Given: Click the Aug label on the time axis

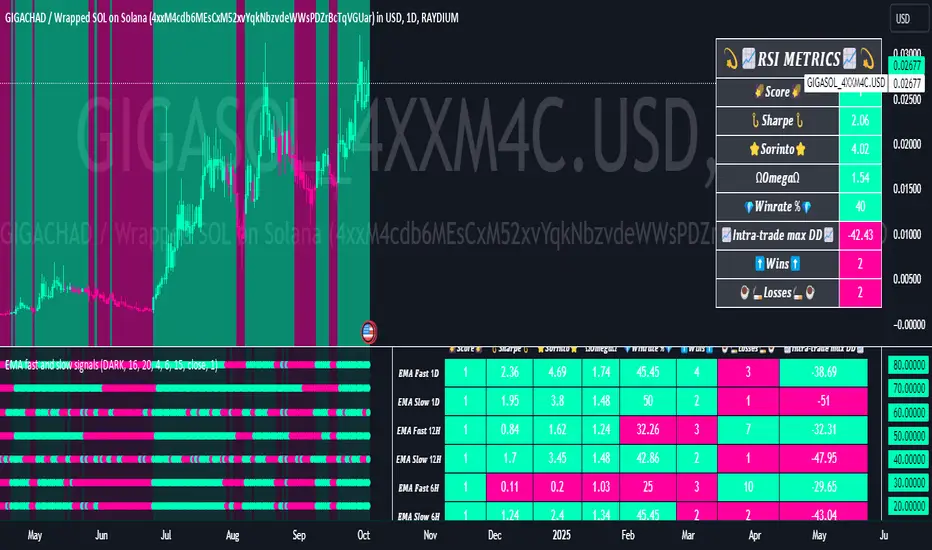Looking at the screenshot, I should click(232, 535).
